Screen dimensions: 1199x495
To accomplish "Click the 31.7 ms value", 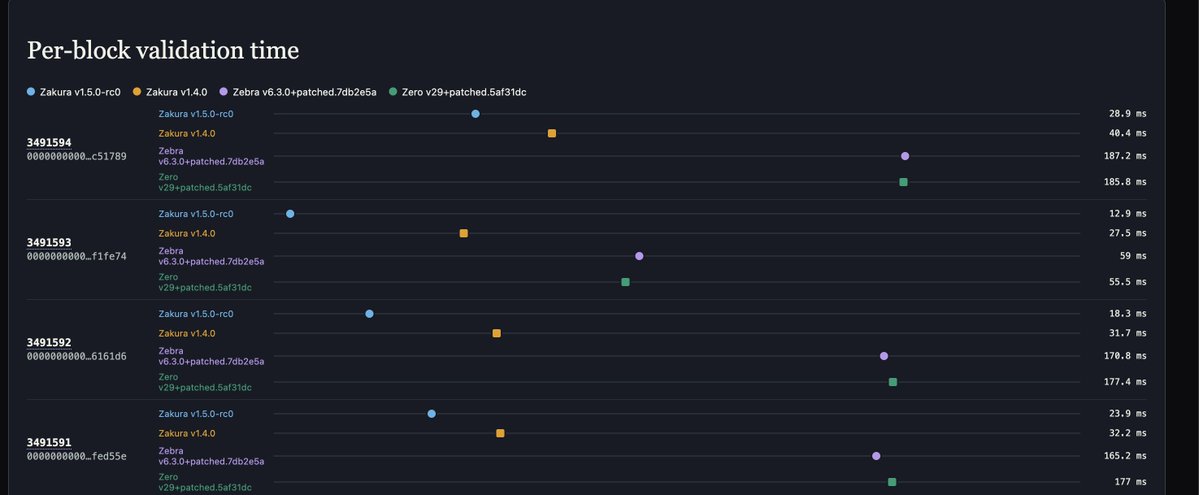I will point(1128,334).
